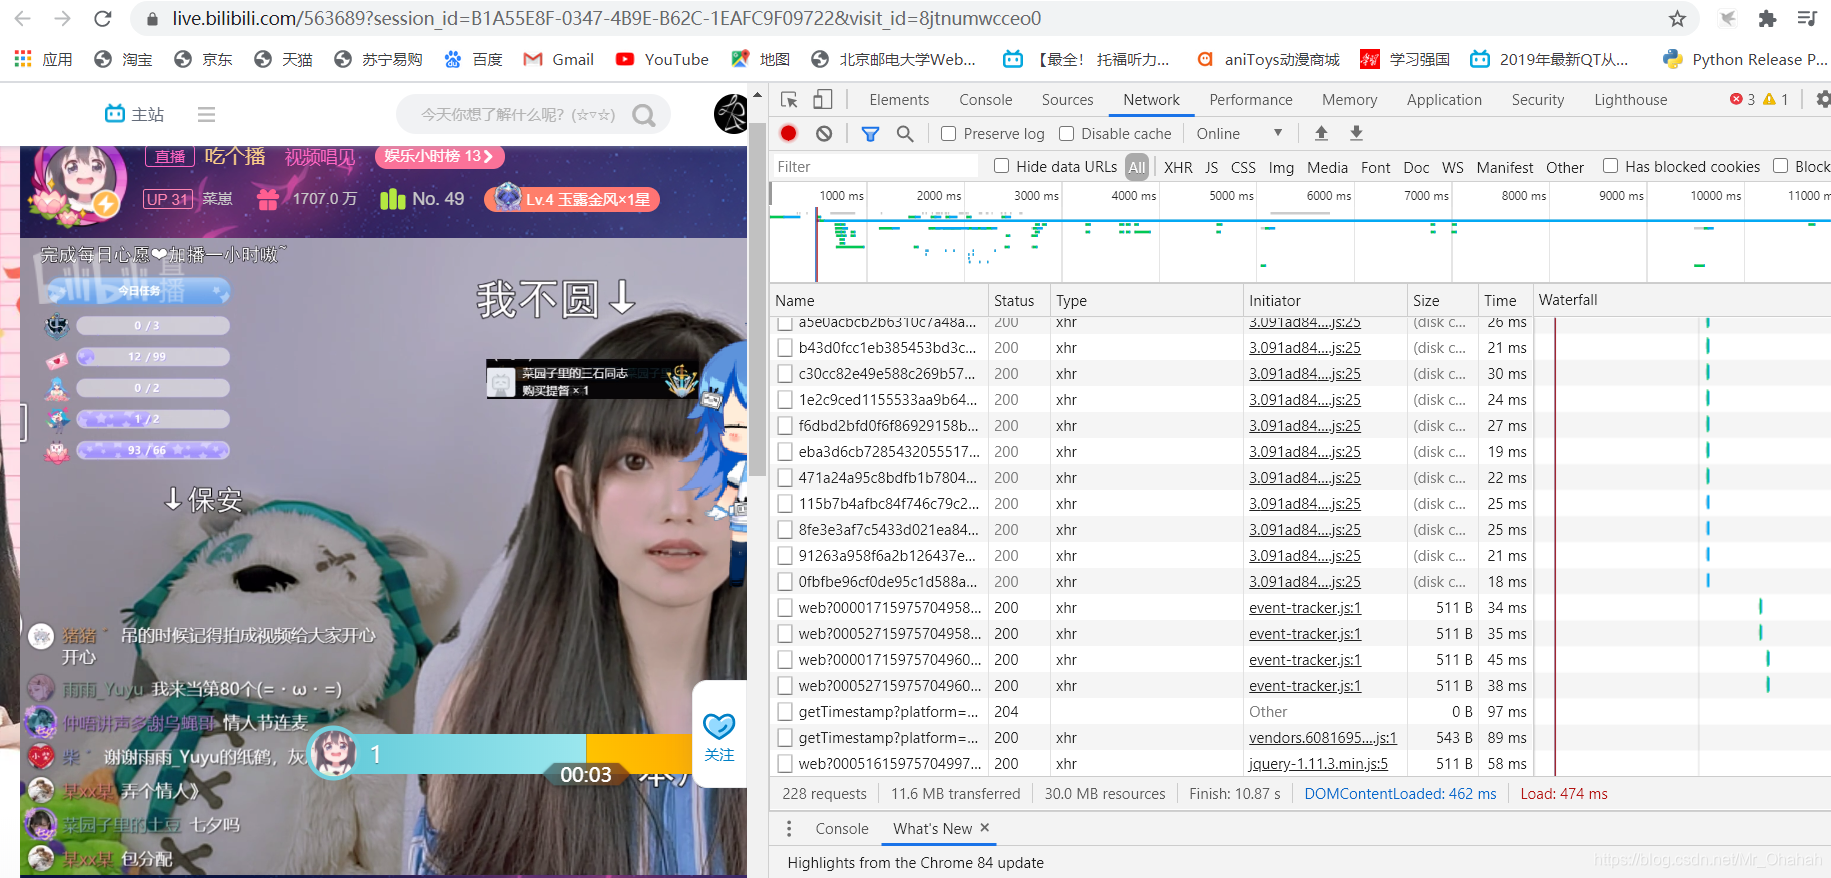Switch to the Sources tab
This screenshot has width=1831, height=878.
(1067, 99)
